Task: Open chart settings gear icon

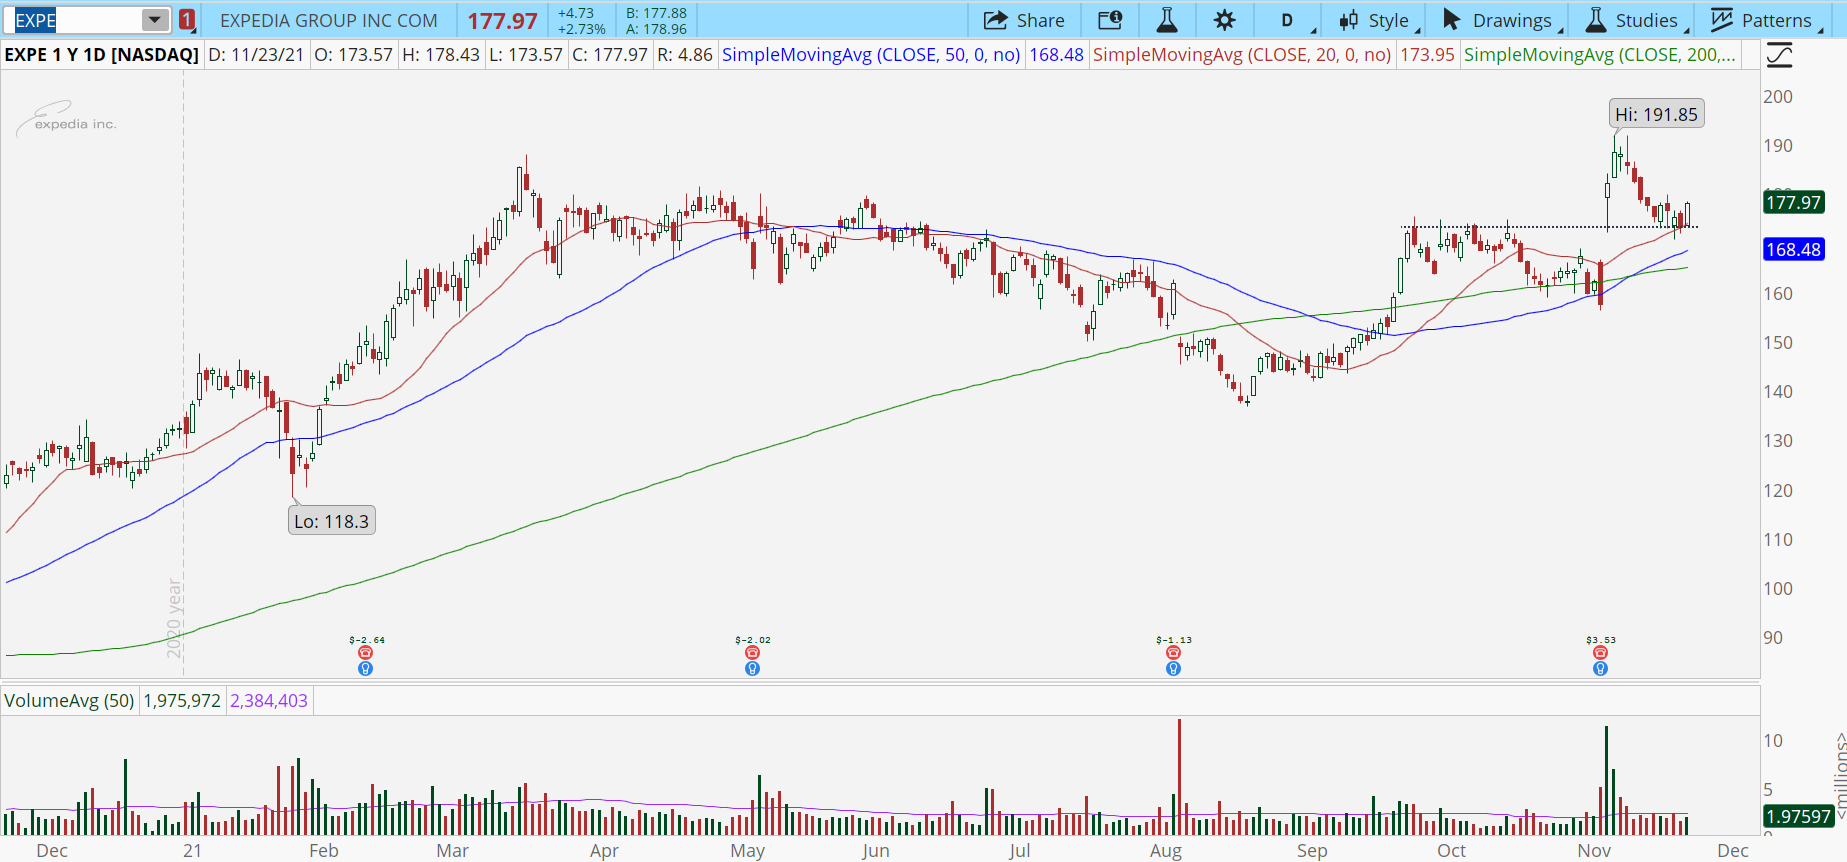Action: [1225, 20]
